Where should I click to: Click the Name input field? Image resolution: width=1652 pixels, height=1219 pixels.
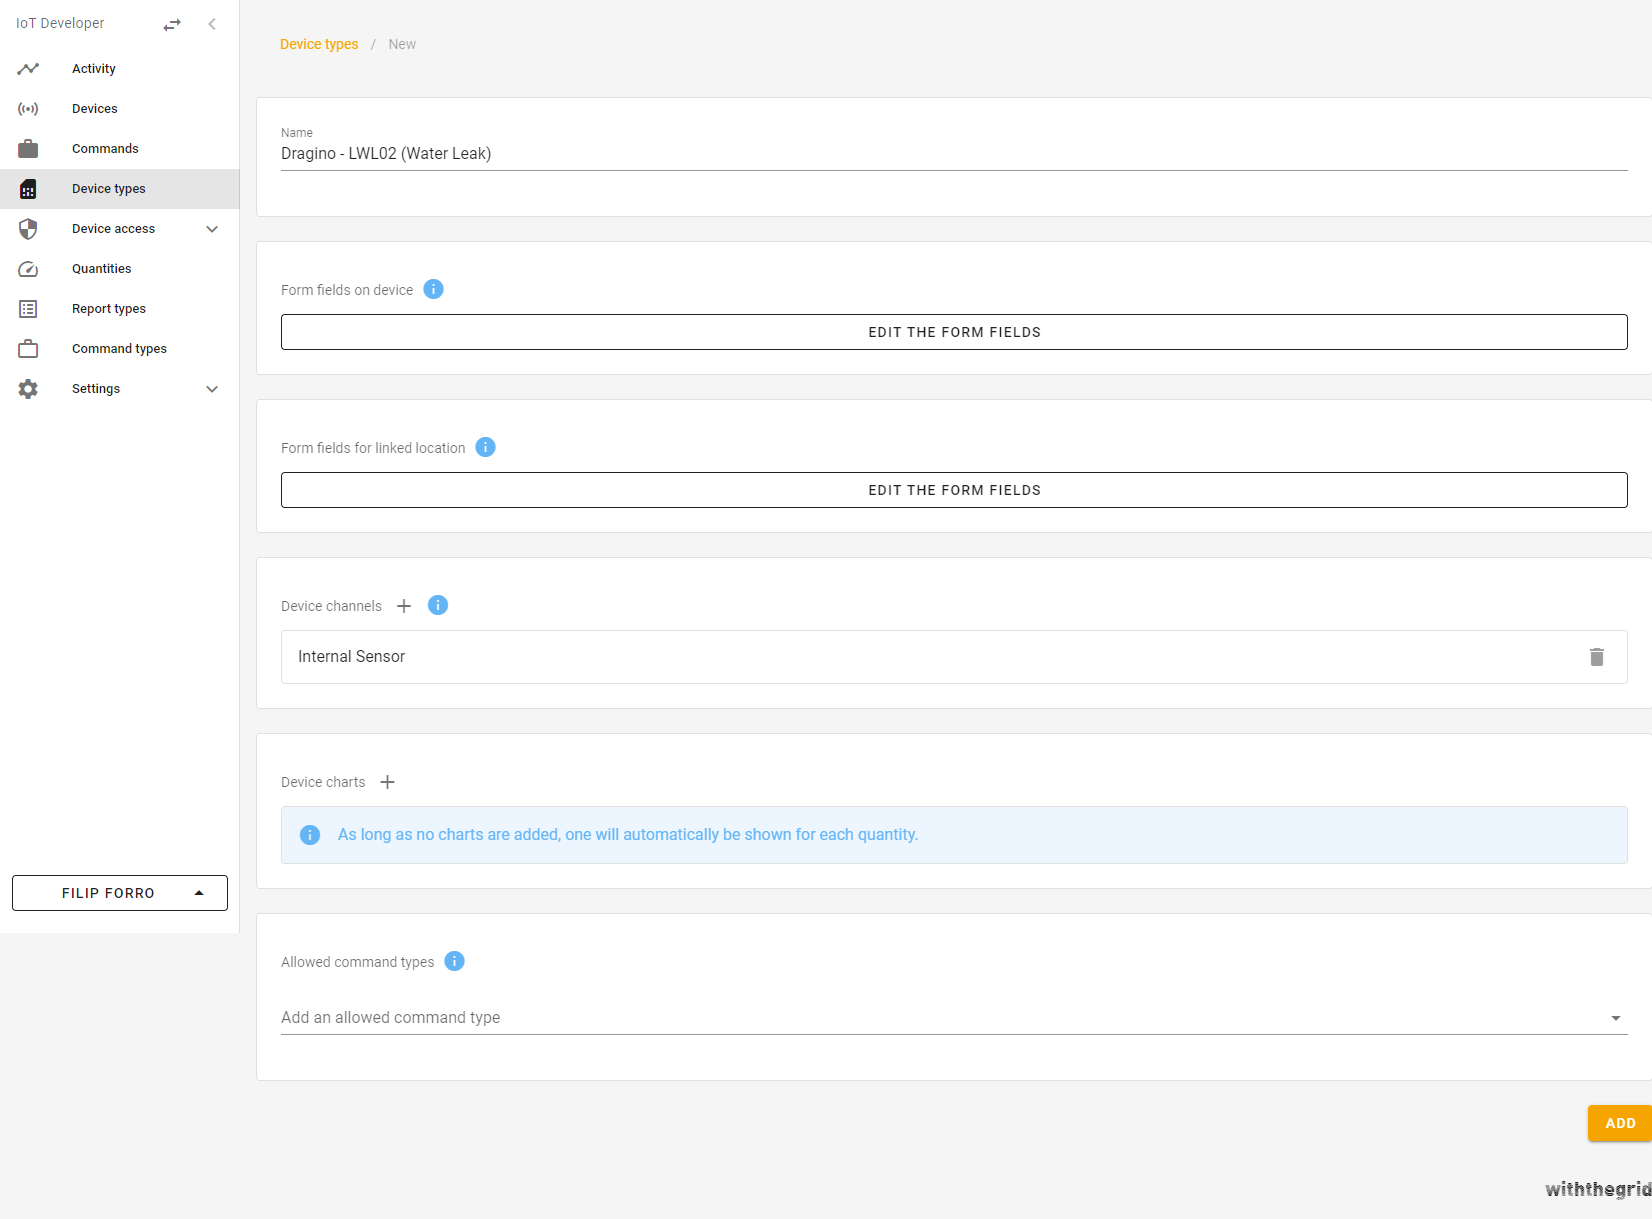pos(953,154)
